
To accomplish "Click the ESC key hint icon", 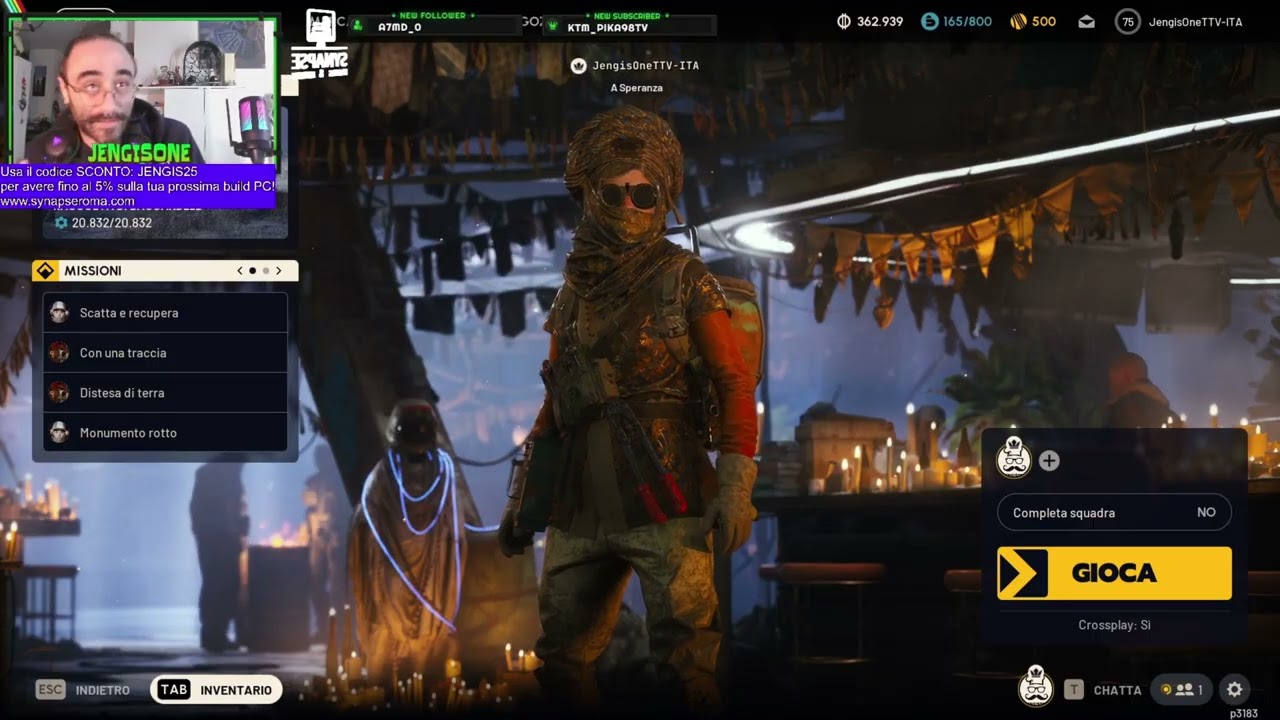I will 50,690.
